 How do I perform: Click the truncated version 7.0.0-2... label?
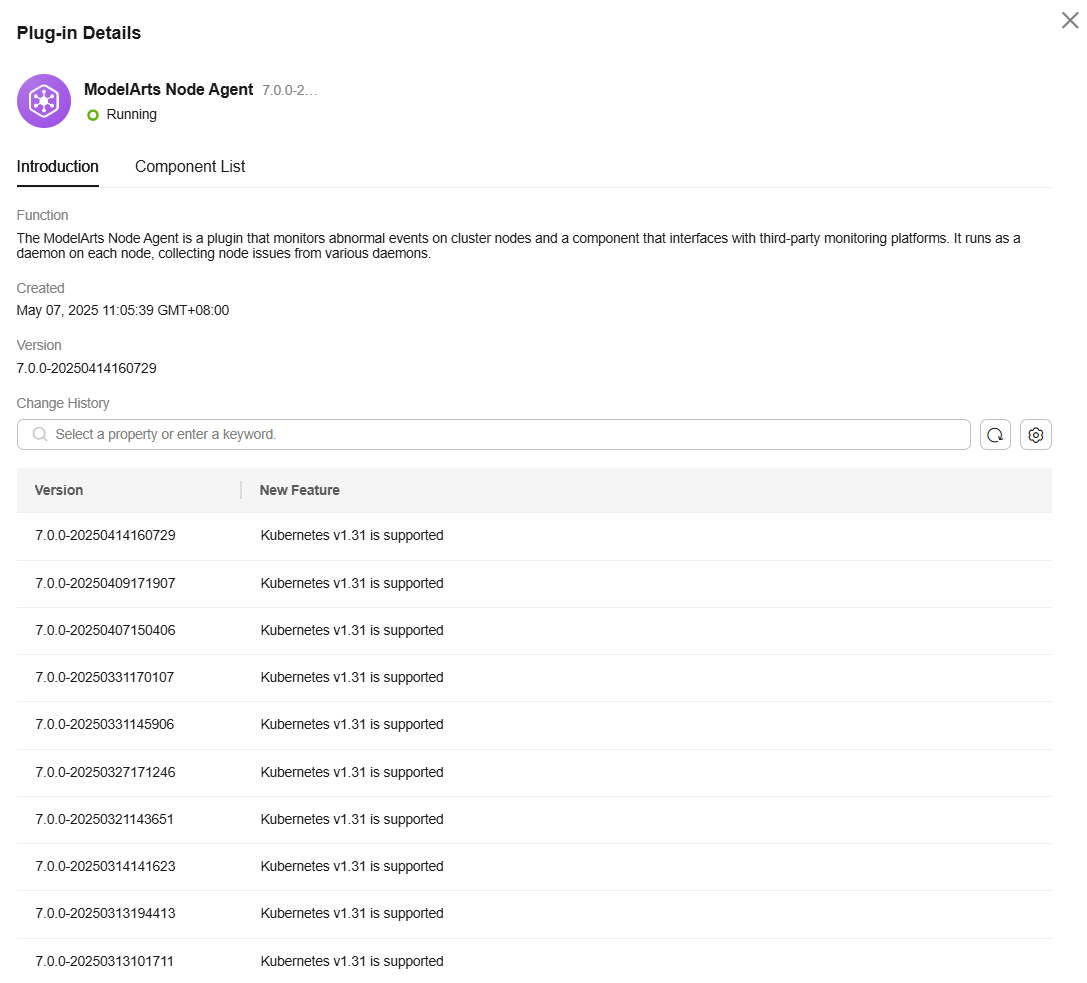[289, 90]
